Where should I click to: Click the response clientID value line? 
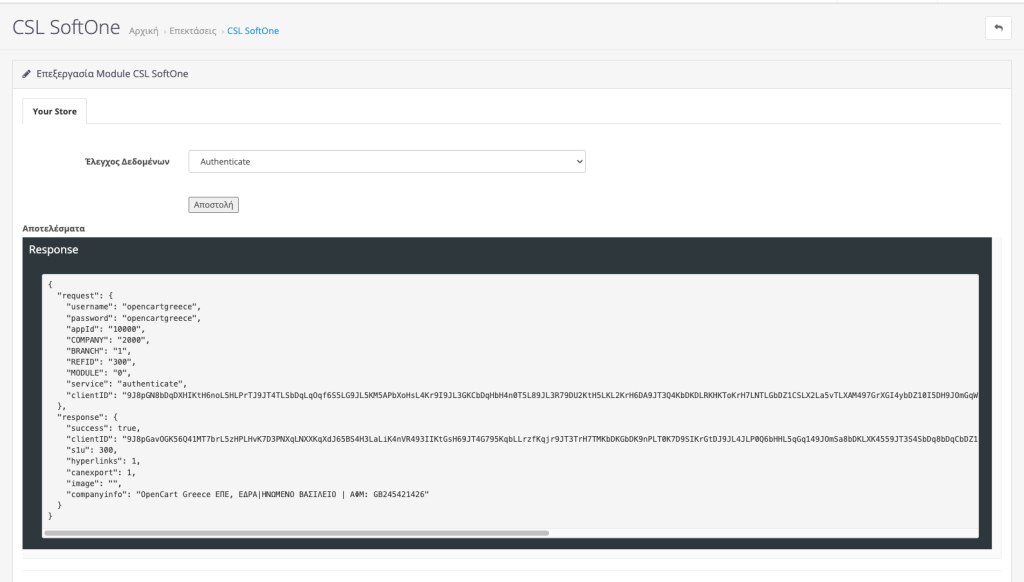[521, 440]
